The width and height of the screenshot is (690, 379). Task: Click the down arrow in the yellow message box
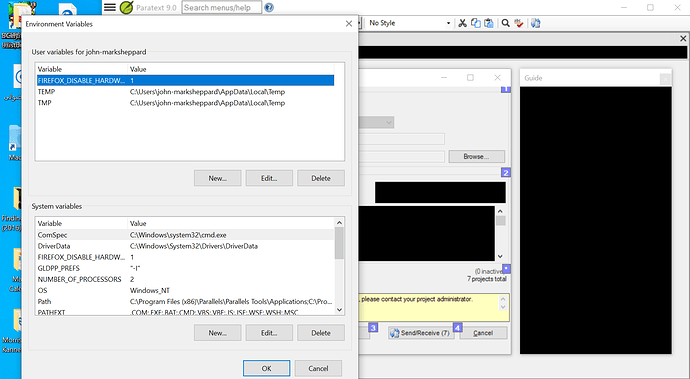503,307
